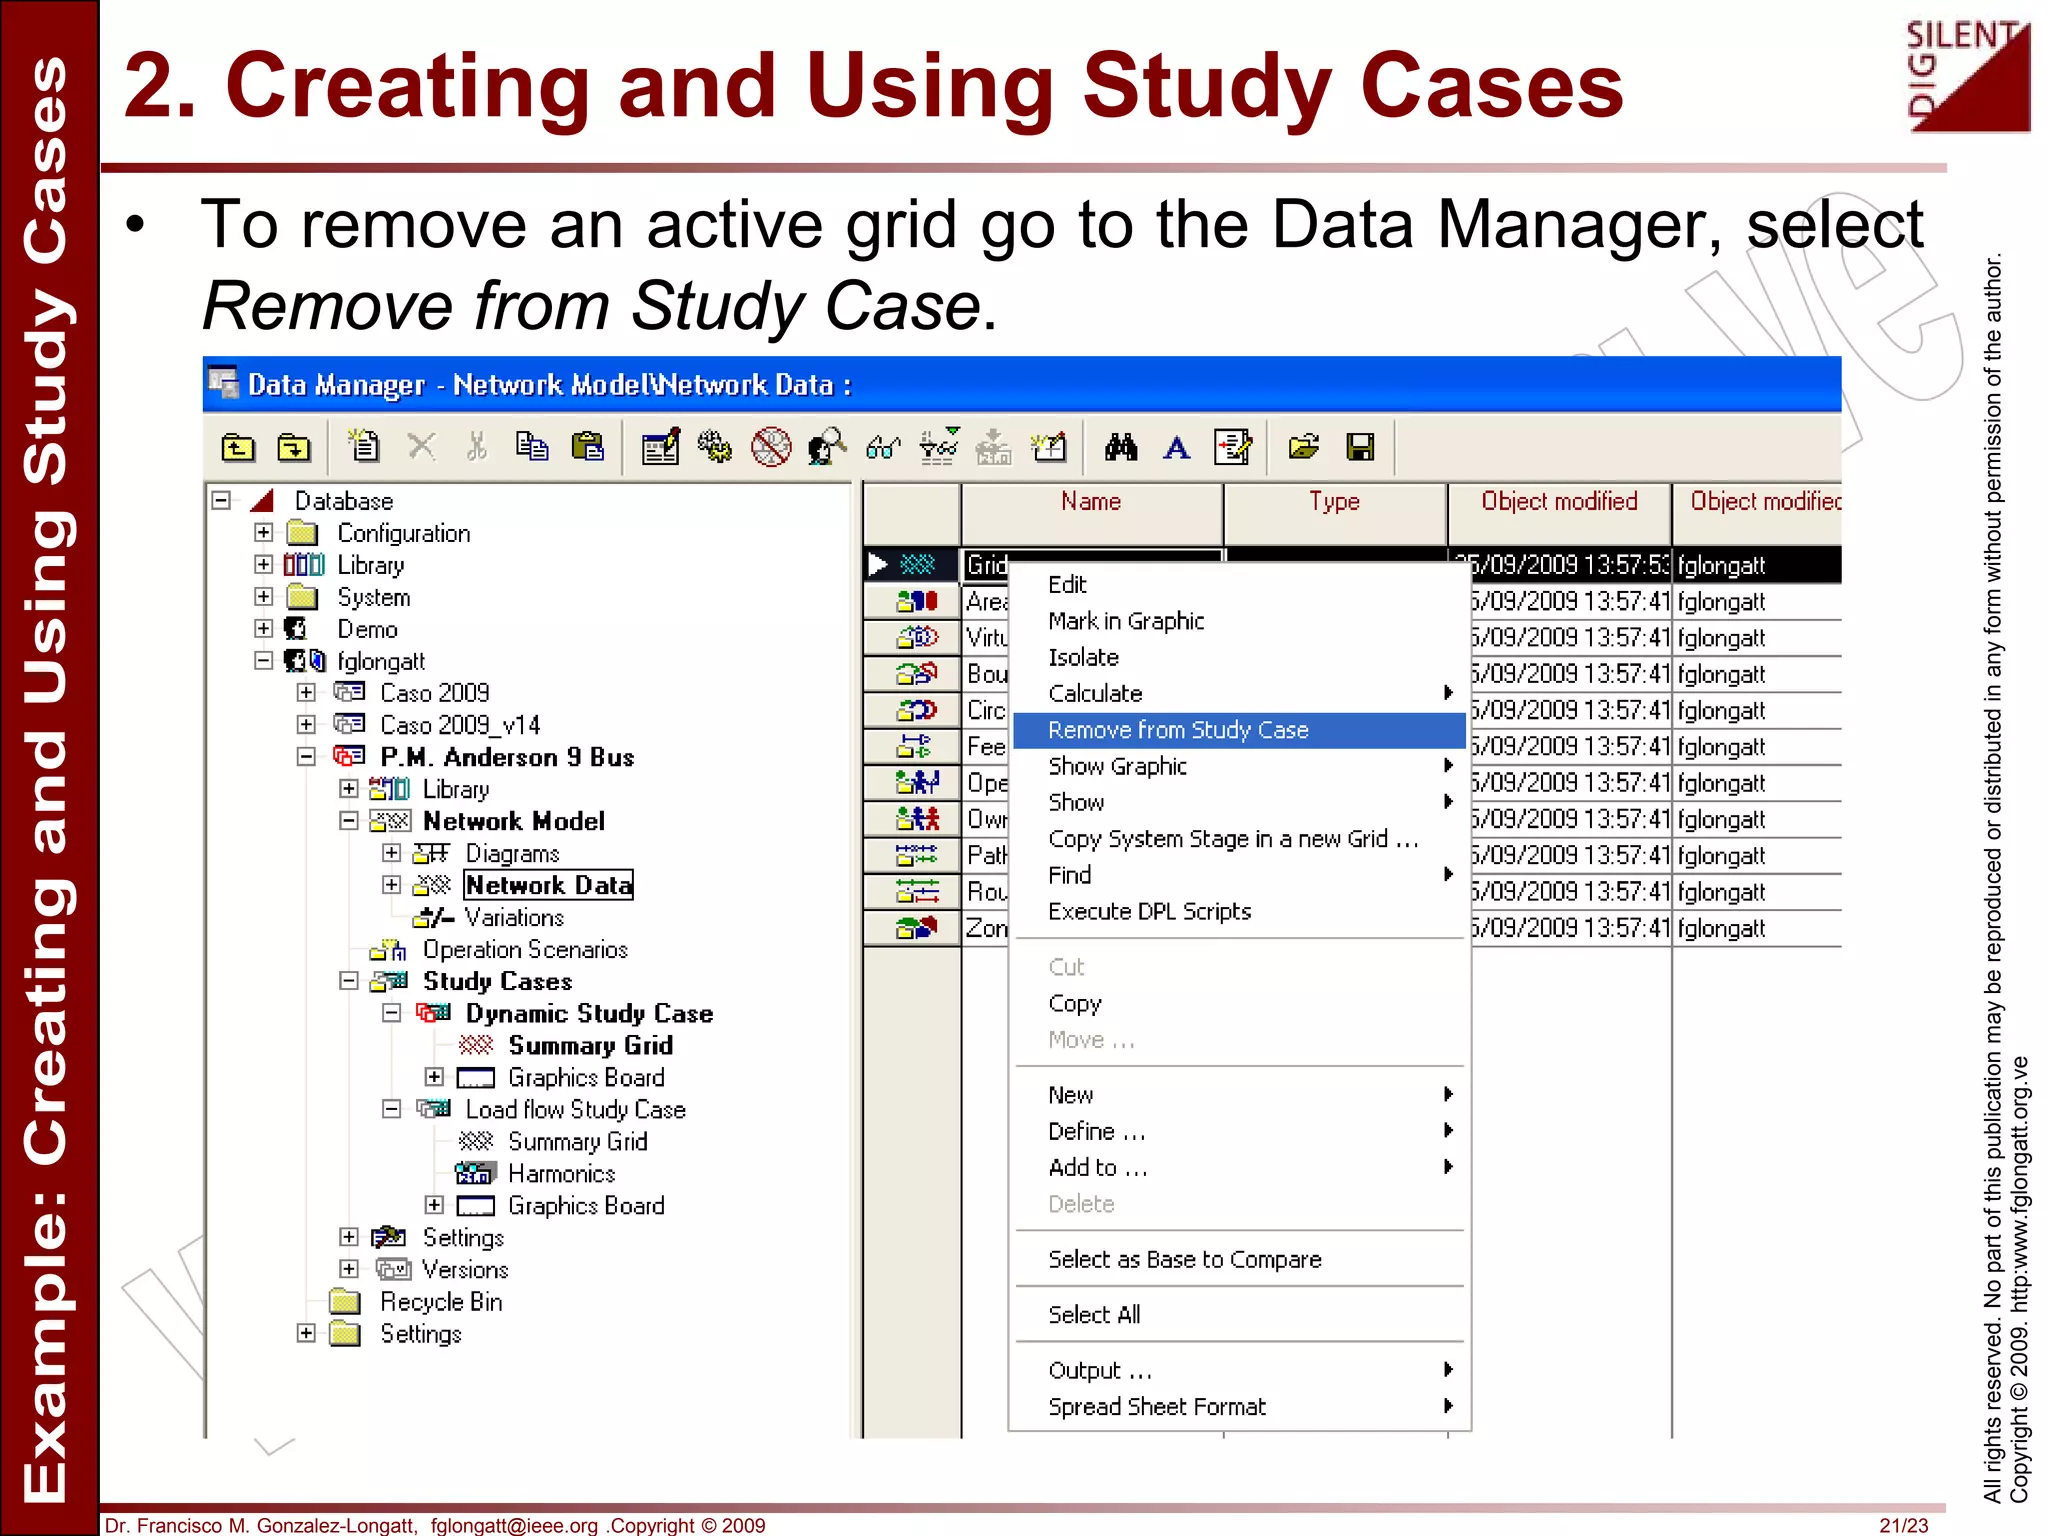Click the folder-up navigation icon
This screenshot has width=2048, height=1536.
coord(238,447)
